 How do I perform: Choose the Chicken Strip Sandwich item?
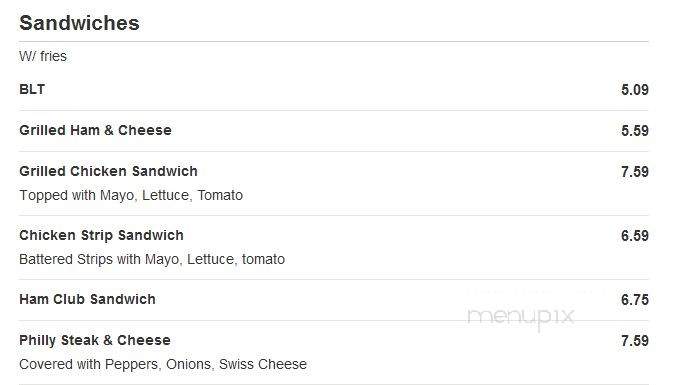click(101, 235)
